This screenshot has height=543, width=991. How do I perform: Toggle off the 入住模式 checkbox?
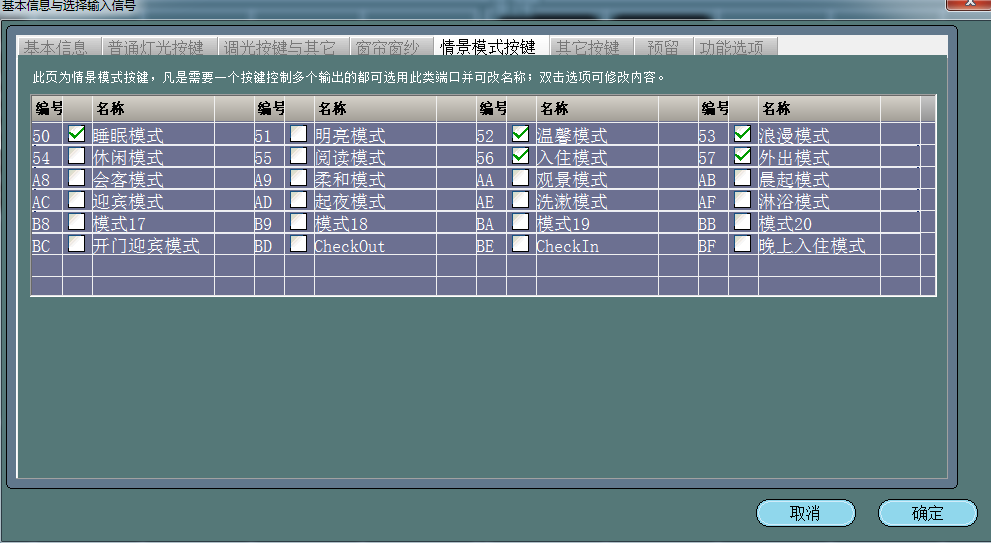pyautogui.click(x=520, y=155)
